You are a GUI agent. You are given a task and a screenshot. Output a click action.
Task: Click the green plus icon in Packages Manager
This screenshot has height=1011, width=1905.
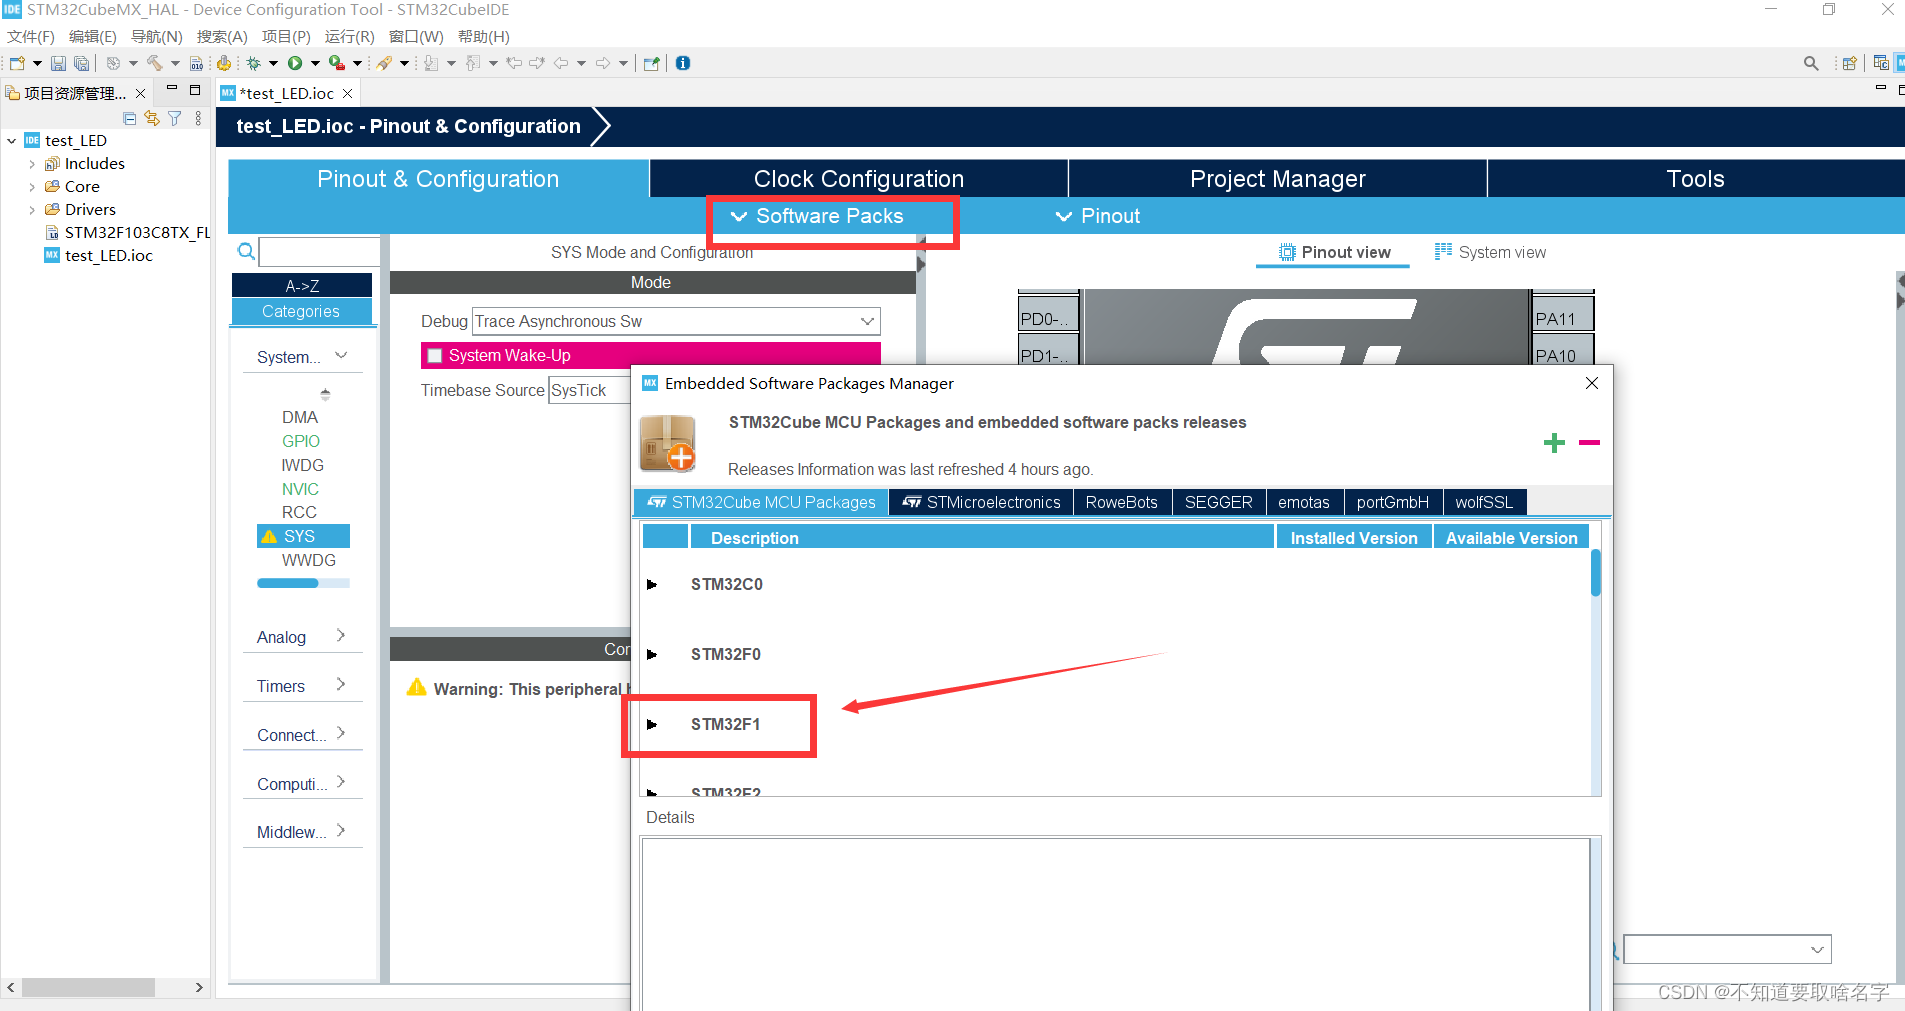click(x=1554, y=442)
